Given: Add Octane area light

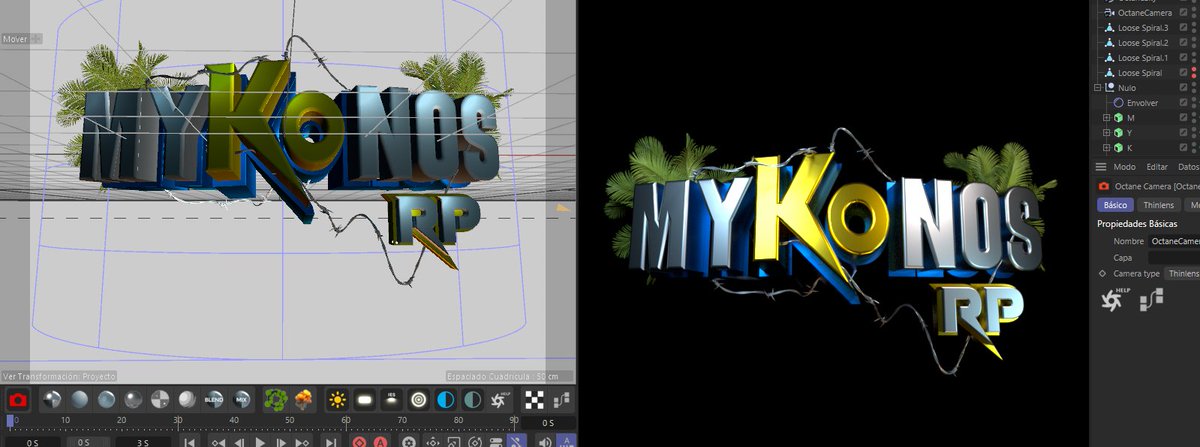Looking at the screenshot, I should 365,400.
